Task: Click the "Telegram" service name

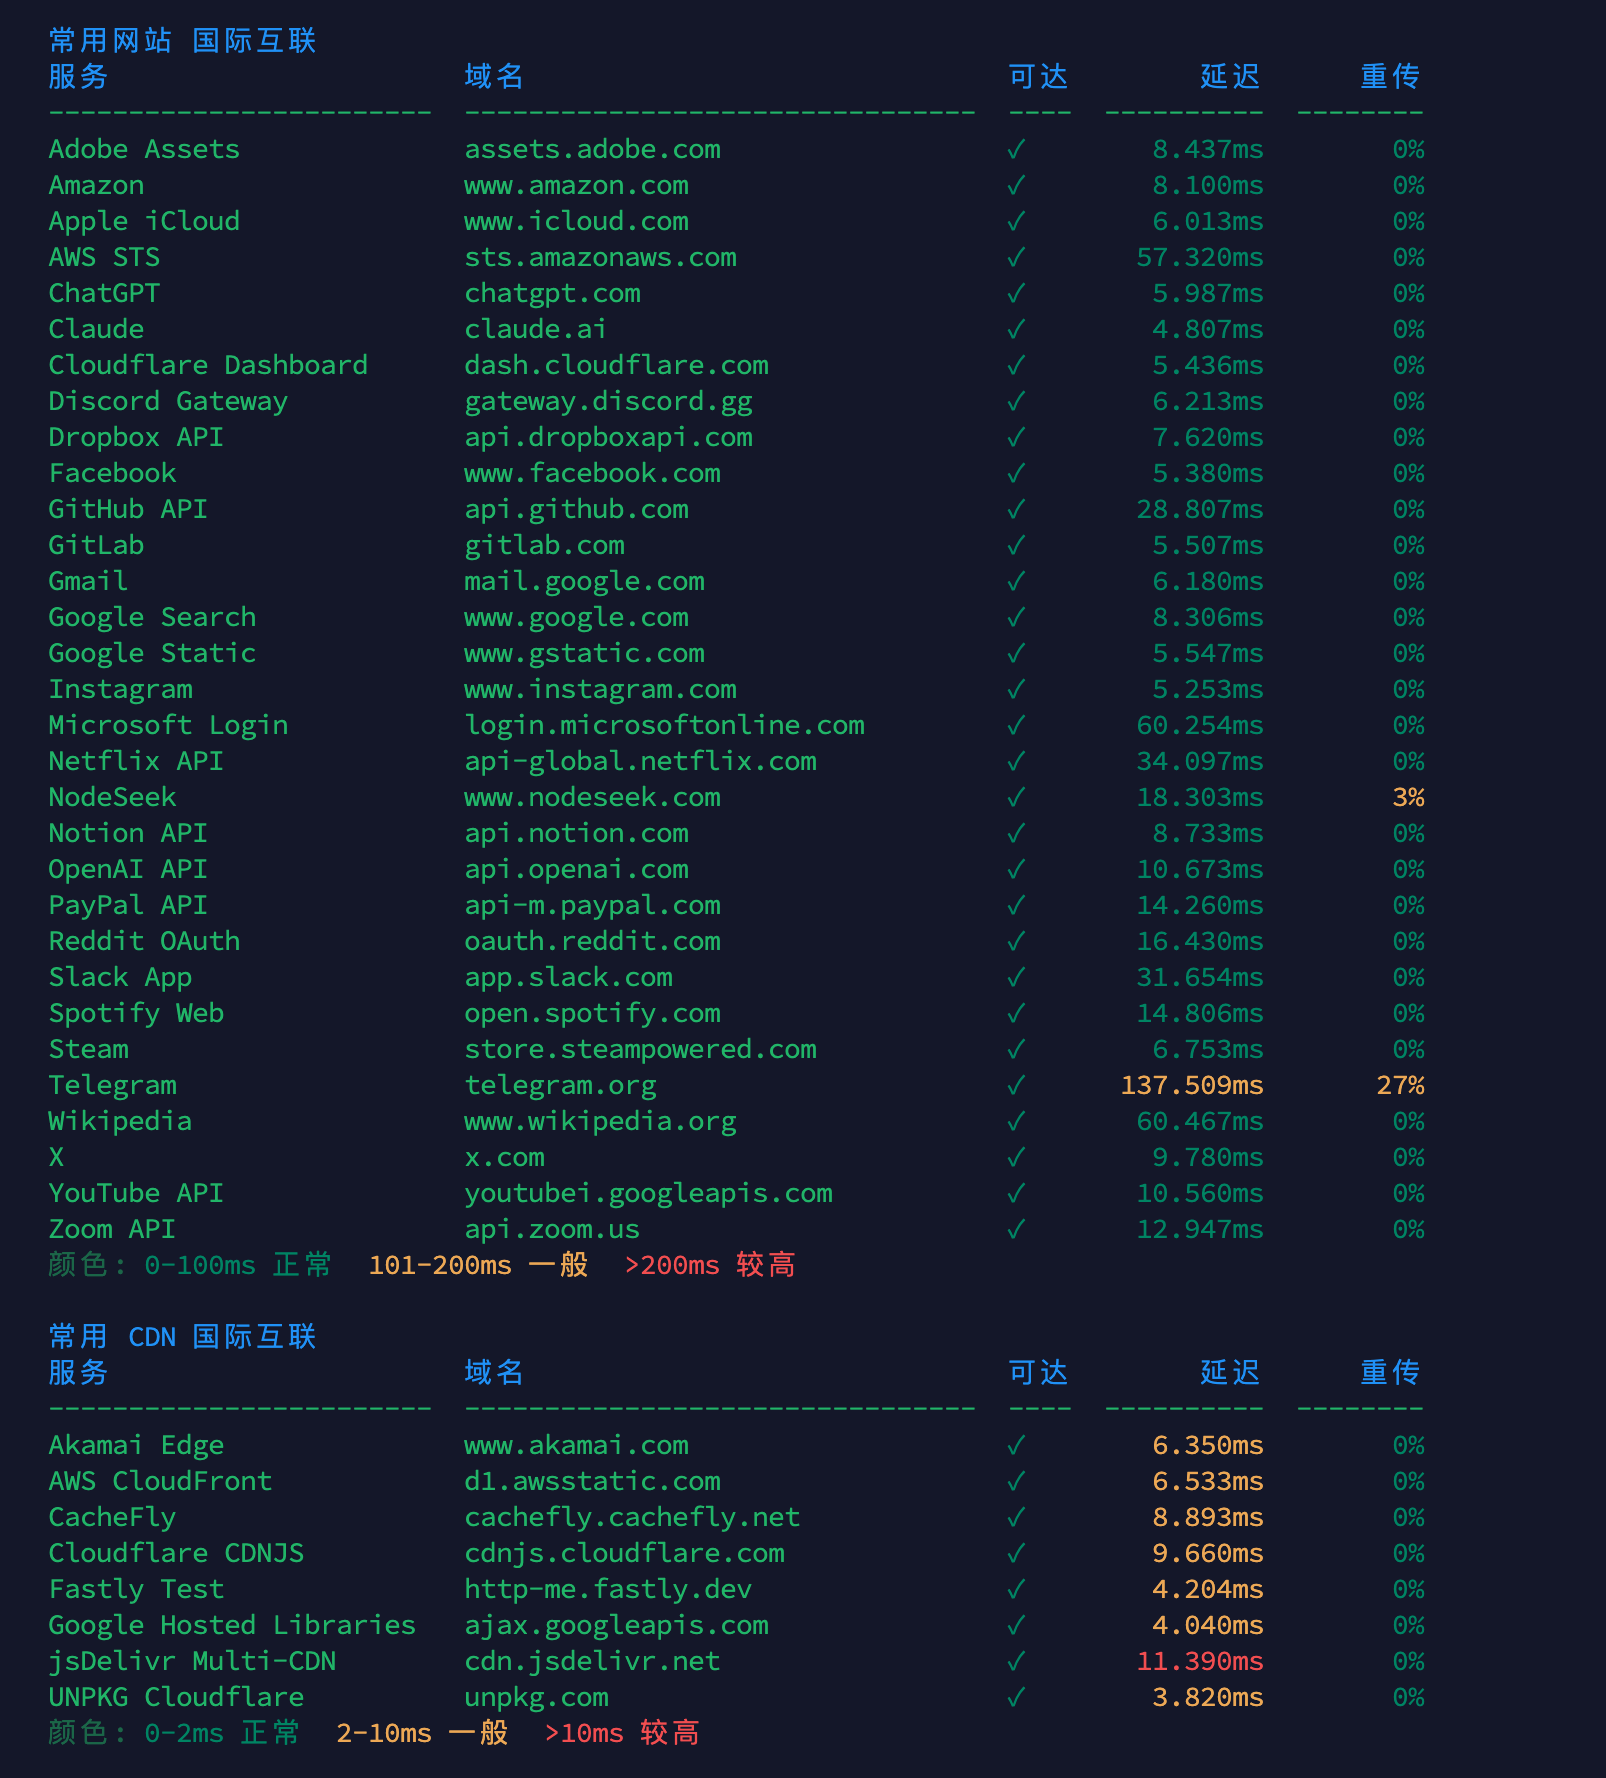Action: [x=113, y=1085]
